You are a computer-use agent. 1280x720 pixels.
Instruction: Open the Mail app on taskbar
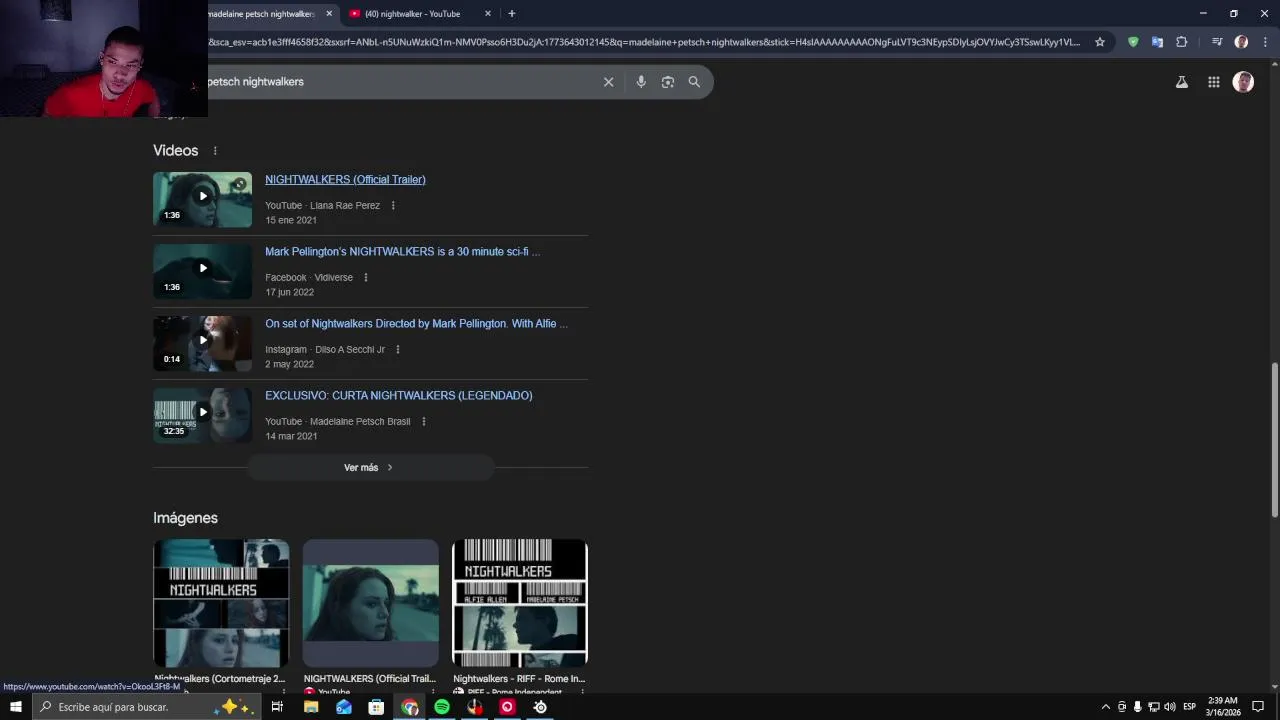click(x=344, y=707)
